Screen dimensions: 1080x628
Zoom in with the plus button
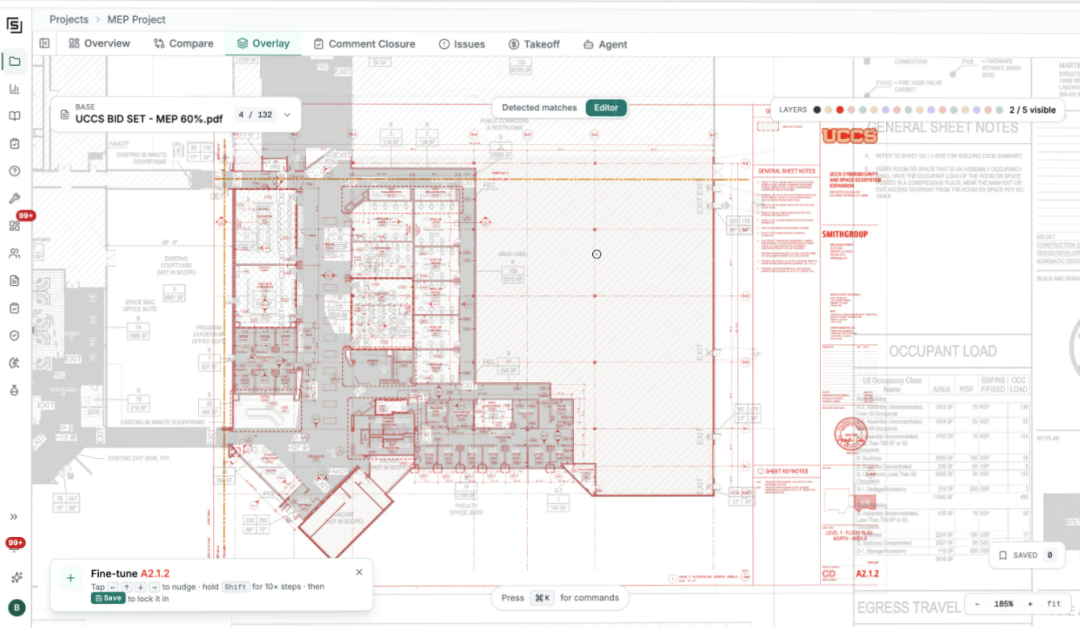[x=1030, y=604]
